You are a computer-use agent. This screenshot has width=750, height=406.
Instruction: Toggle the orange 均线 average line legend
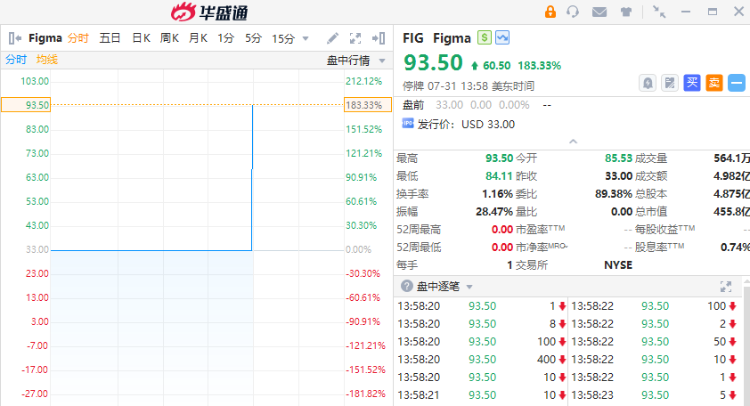[x=47, y=59]
